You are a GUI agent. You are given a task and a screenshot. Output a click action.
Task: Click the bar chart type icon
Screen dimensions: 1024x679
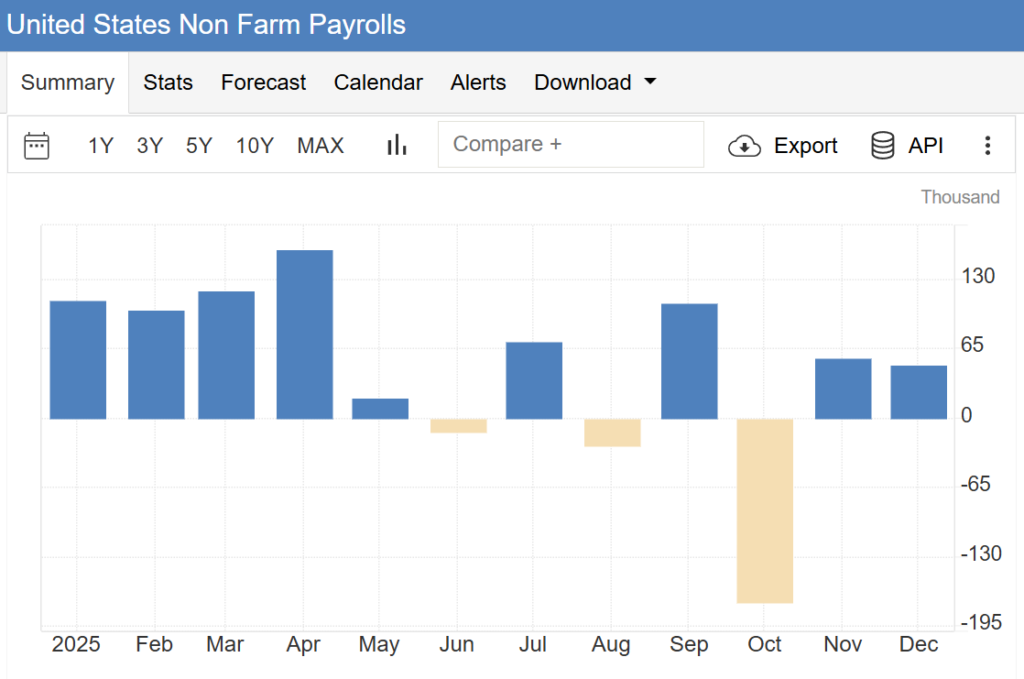pos(397,146)
